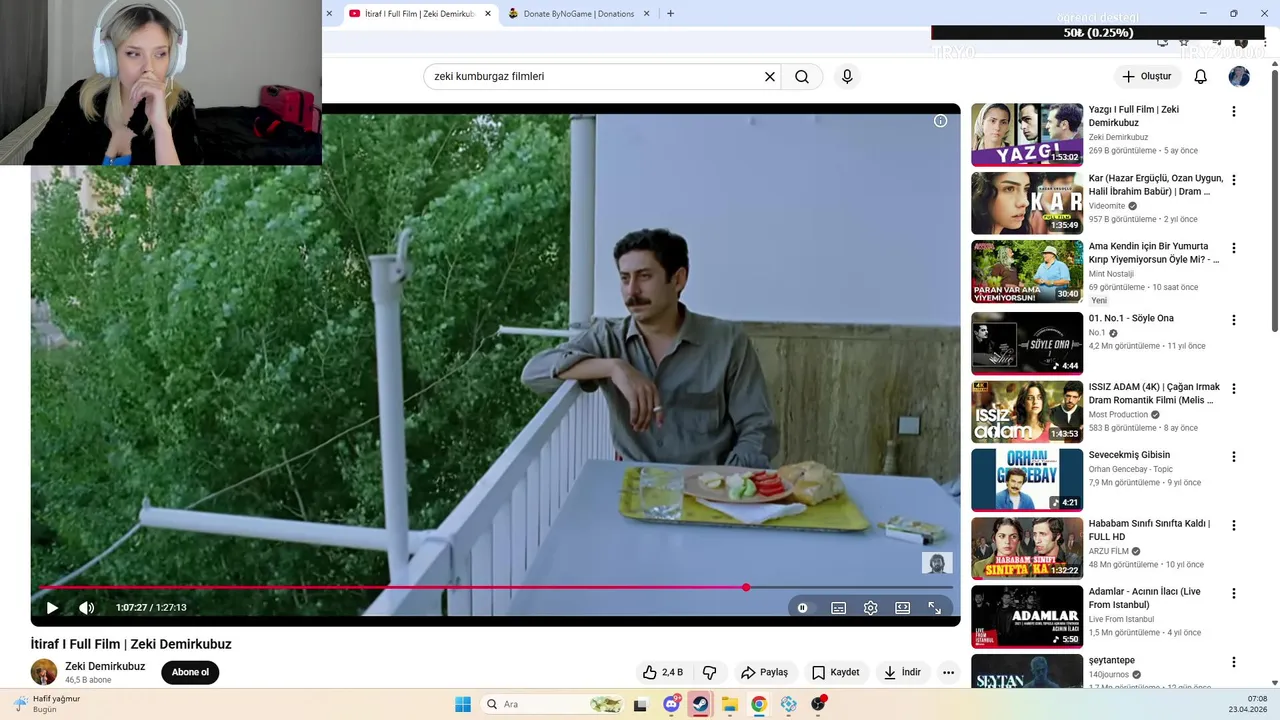Click the taskbar Ara search box

coord(551,704)
